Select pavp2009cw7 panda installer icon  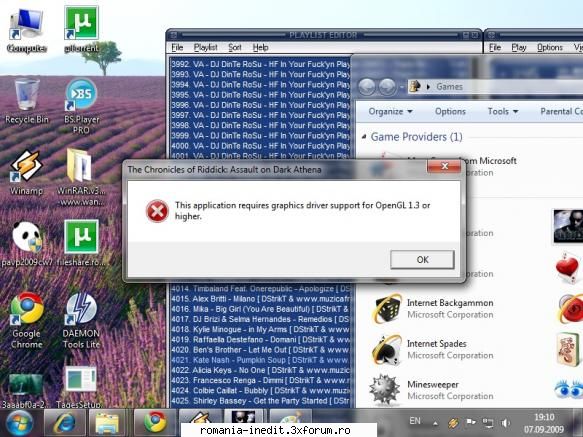(26, 244)
